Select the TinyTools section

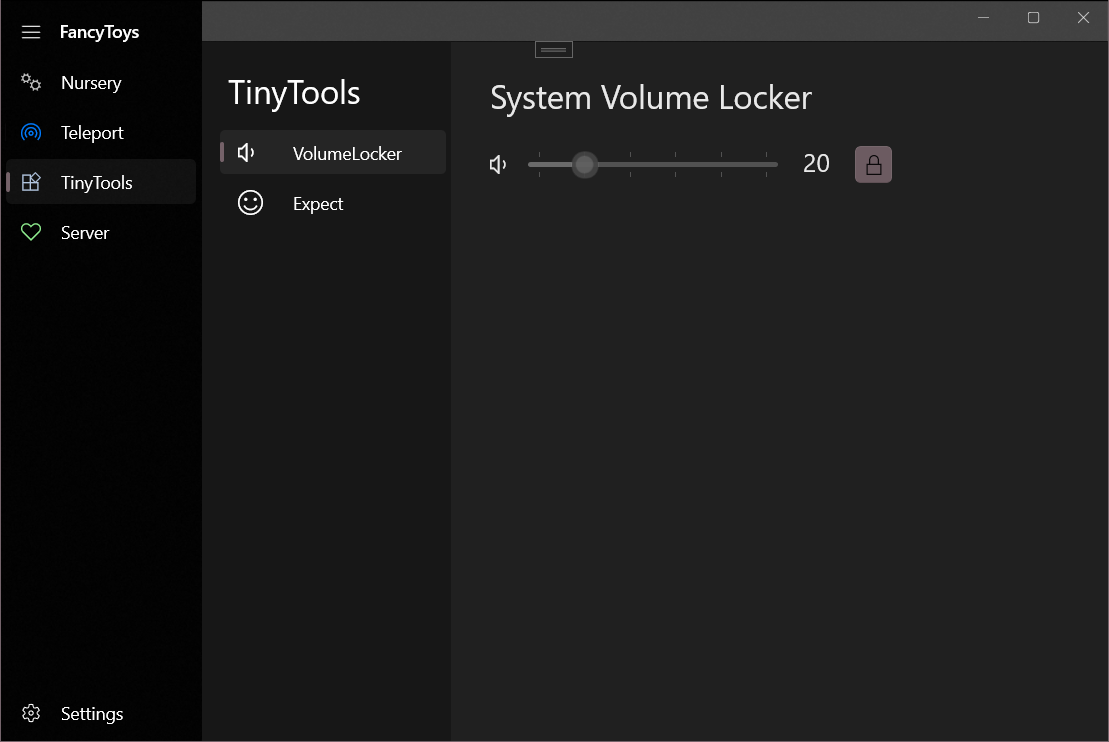(99, 182)
